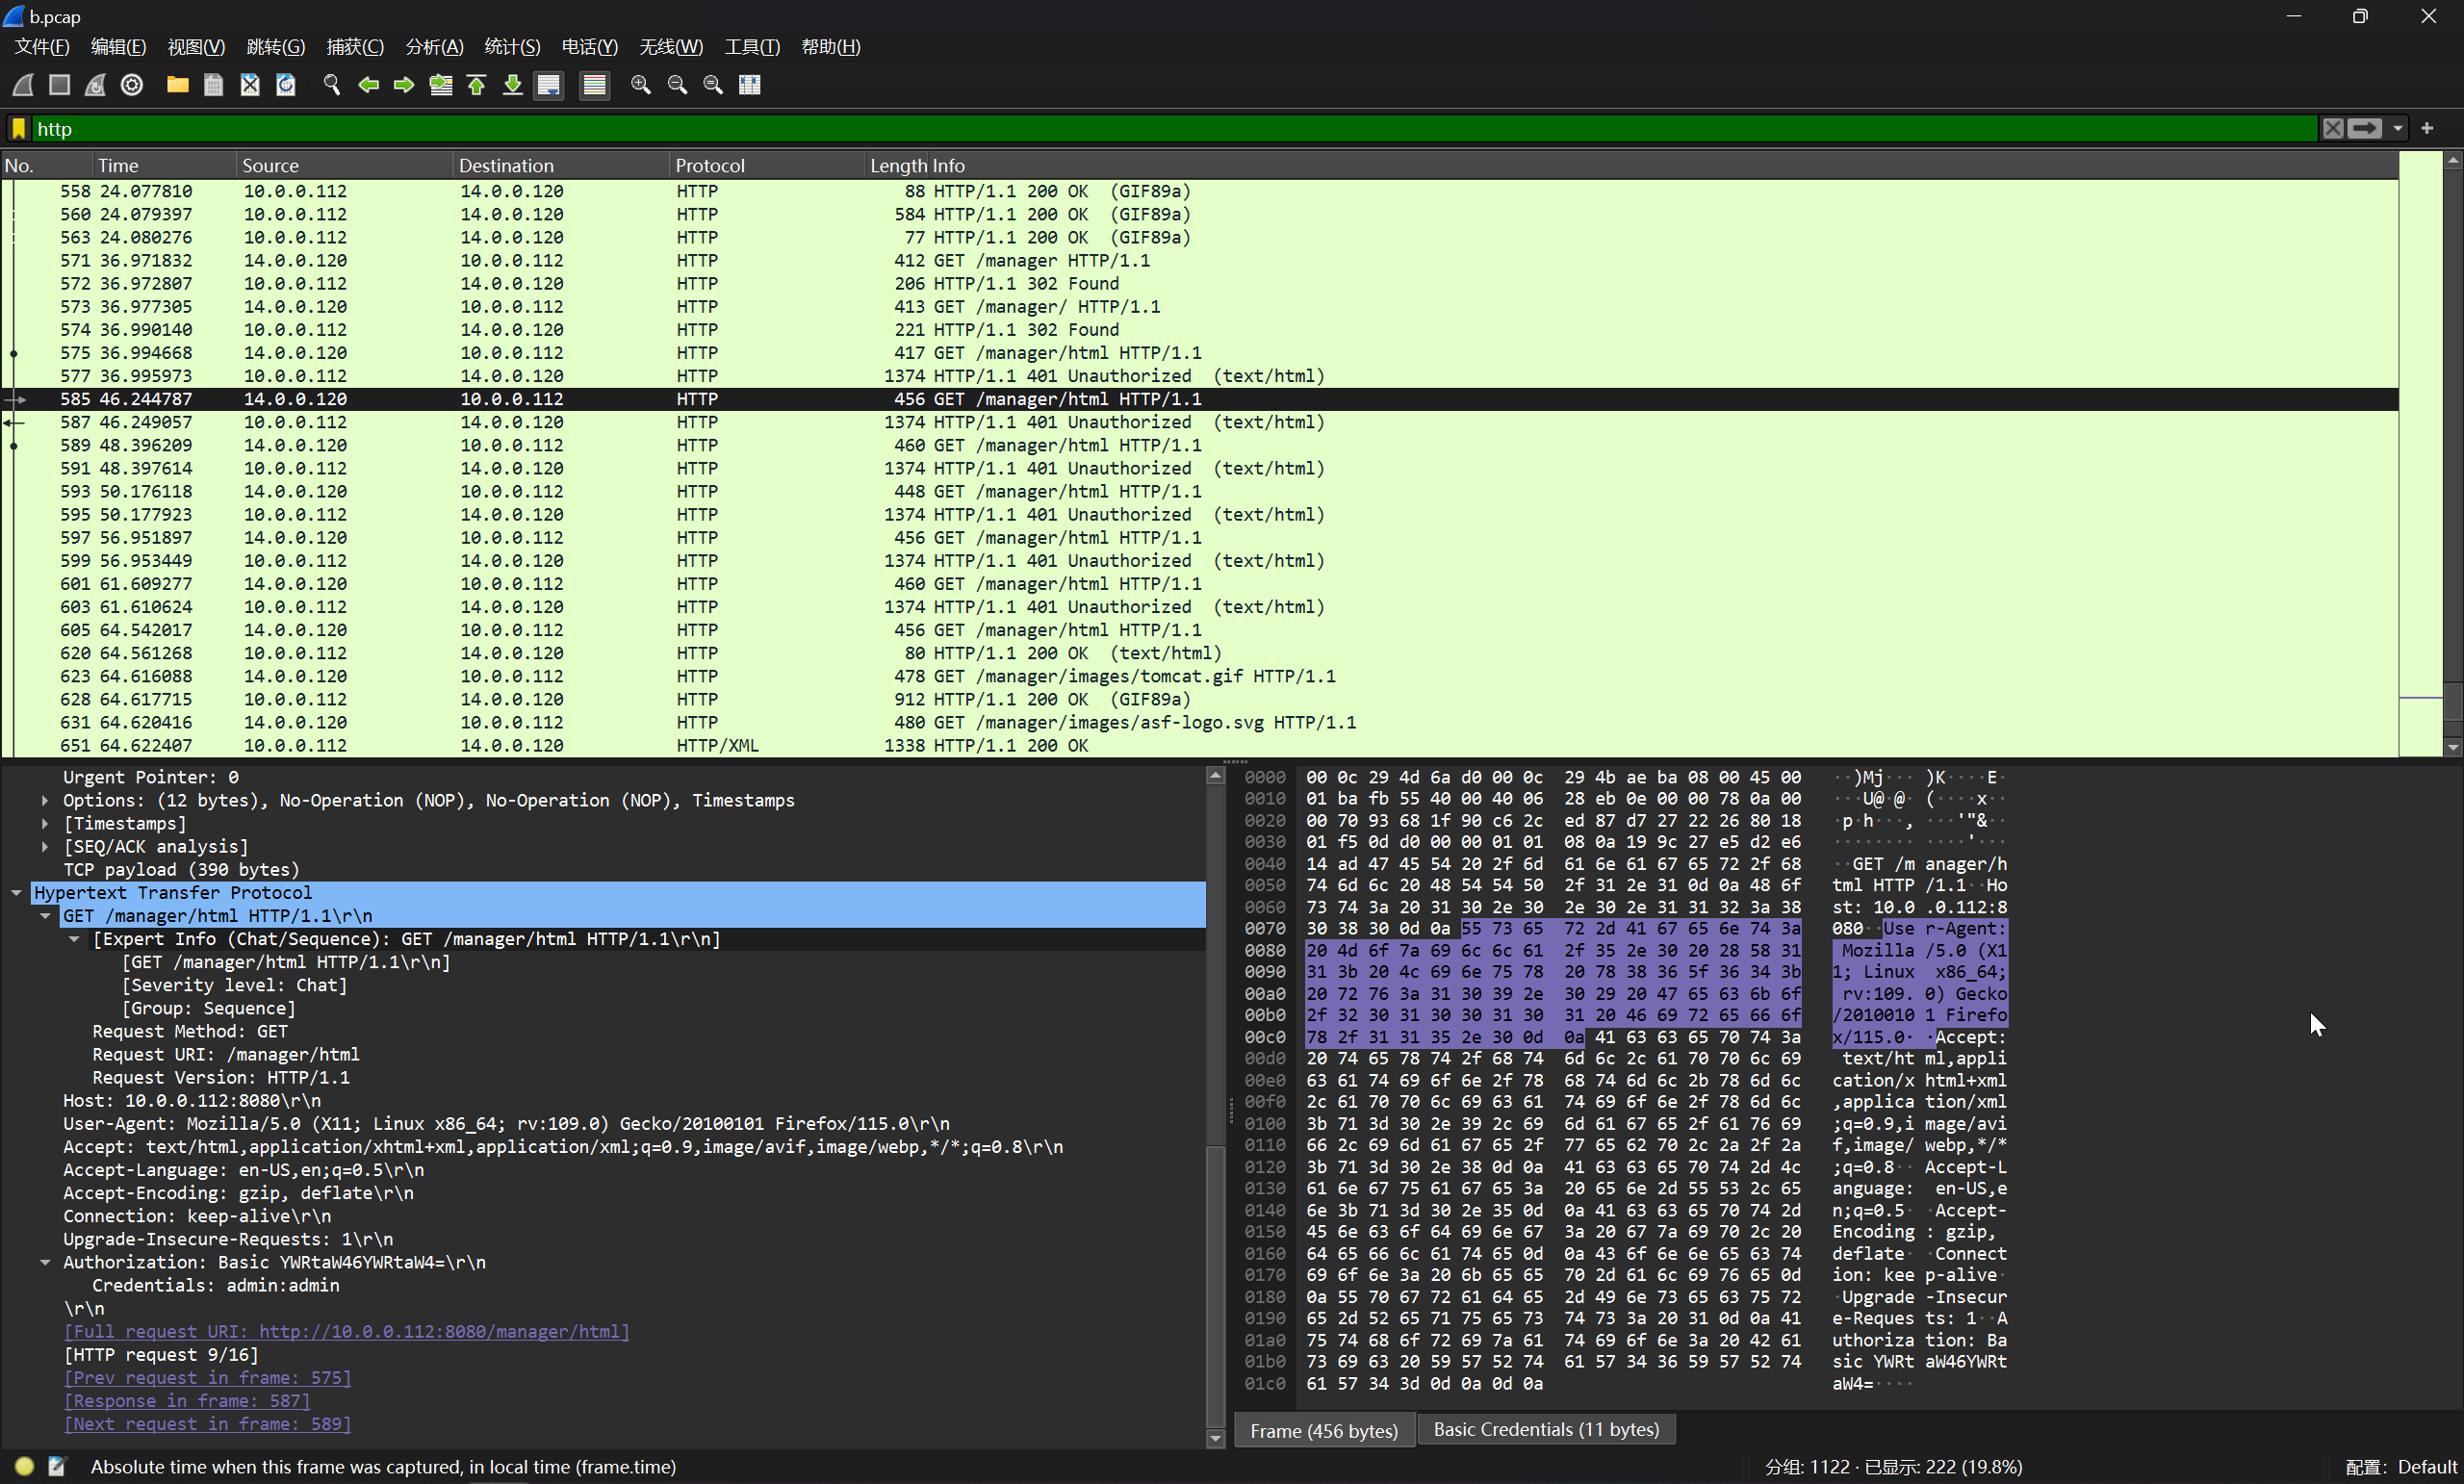Viewport: 2464px width, 1484px height.
Task: Apply the display filter arrow button
Action: (2365, 128)
